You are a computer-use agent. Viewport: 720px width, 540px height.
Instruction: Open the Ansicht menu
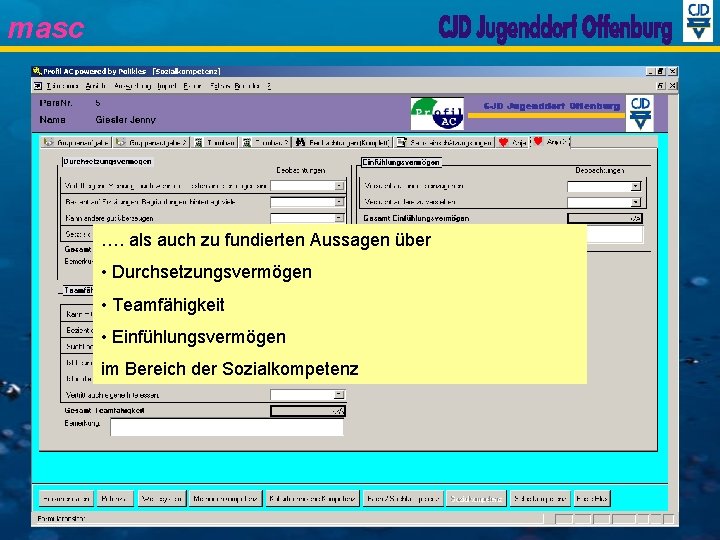click(x=96, y=86)
